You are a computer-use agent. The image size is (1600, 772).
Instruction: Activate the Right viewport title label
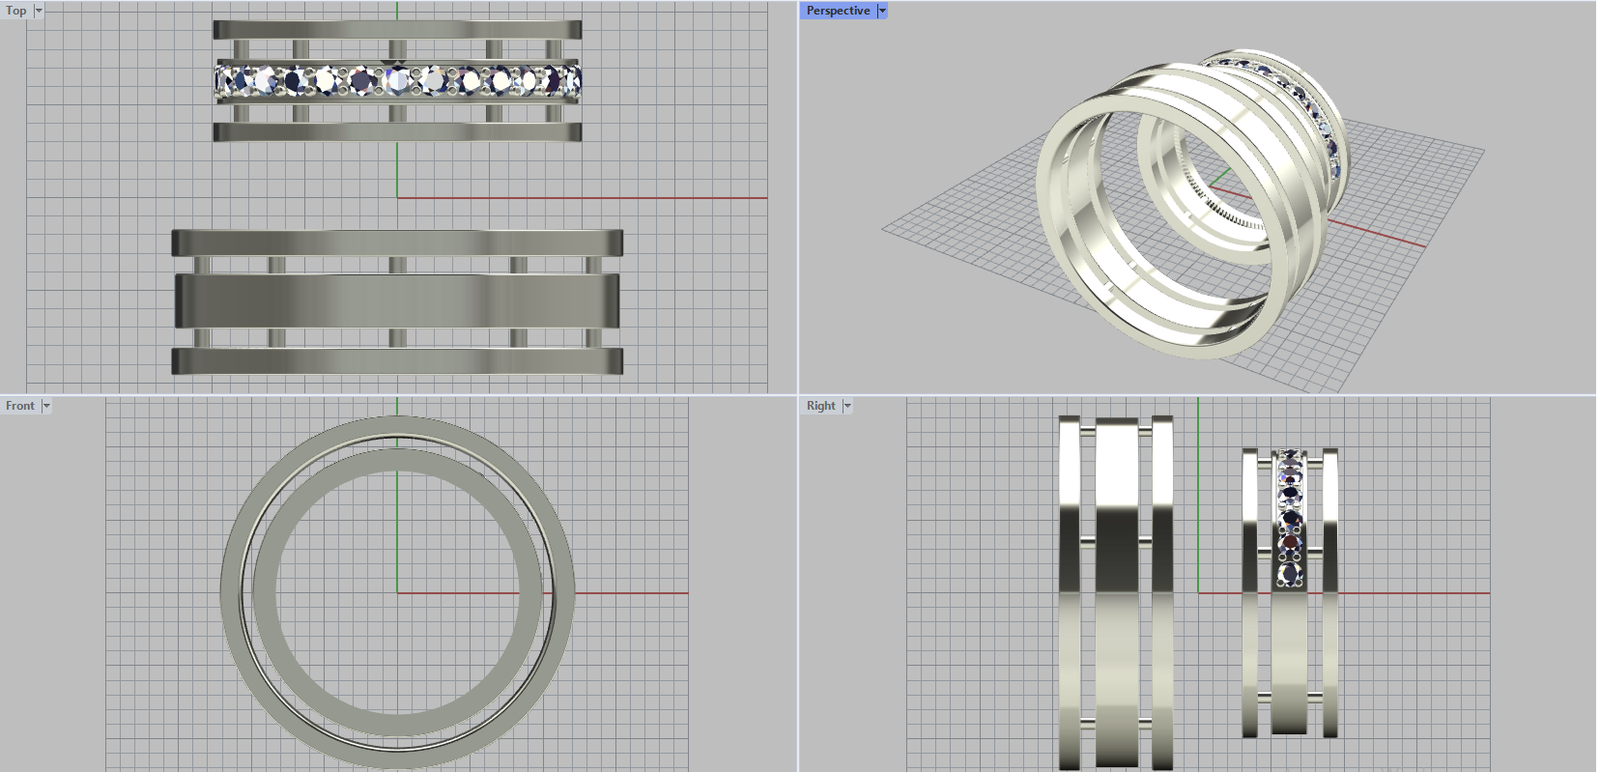coord(821,406)
